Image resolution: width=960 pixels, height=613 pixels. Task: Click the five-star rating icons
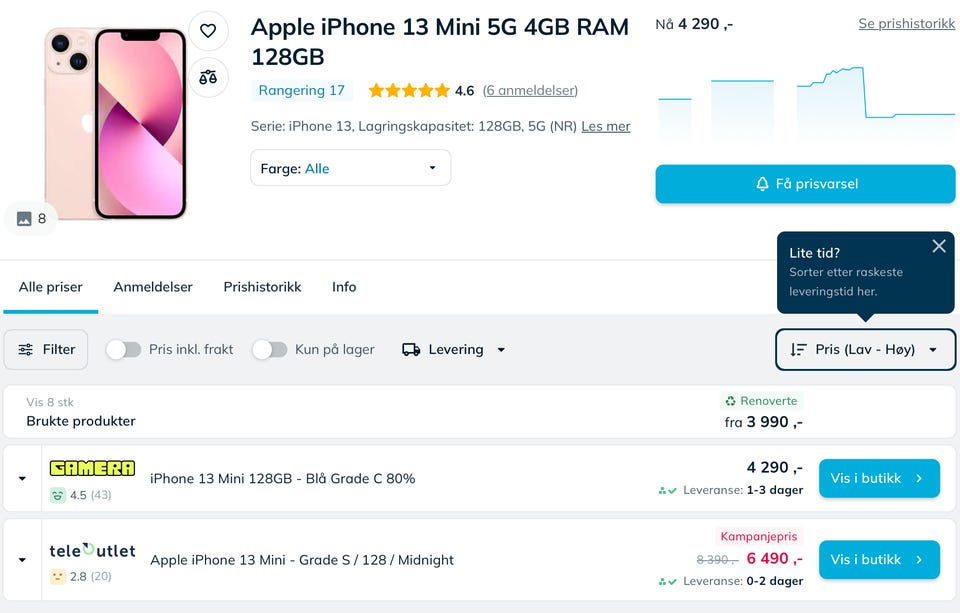[408, 91]
